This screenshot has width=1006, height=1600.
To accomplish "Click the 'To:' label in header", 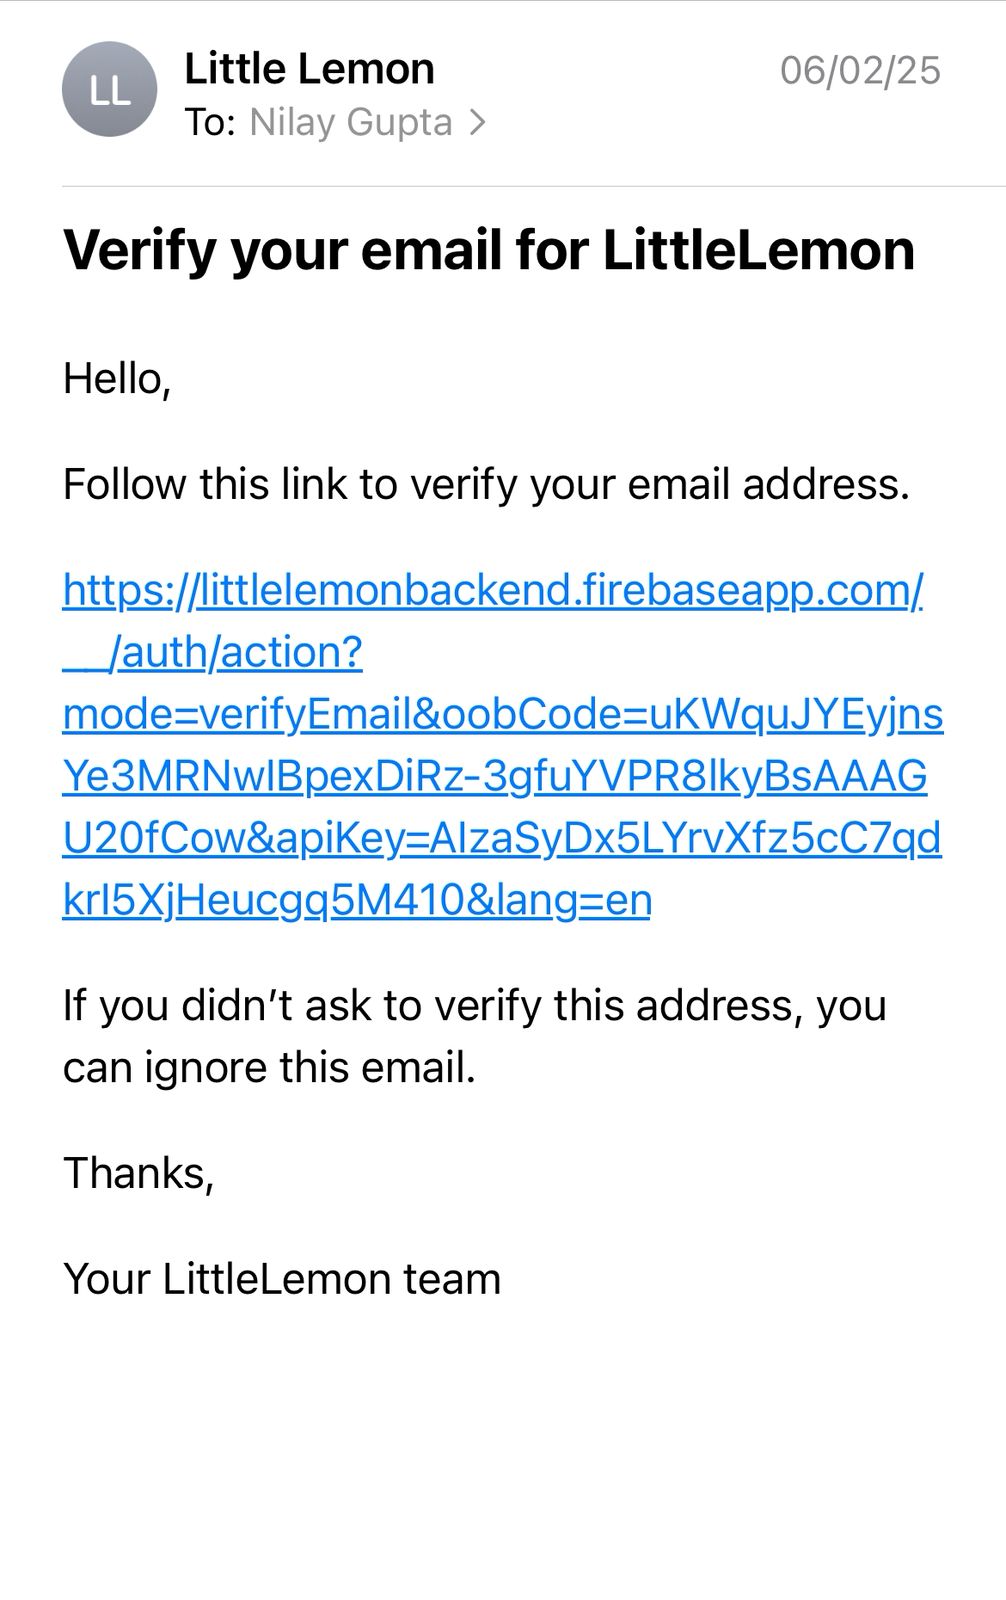I will pyautogui.click(x=210, y=123).
